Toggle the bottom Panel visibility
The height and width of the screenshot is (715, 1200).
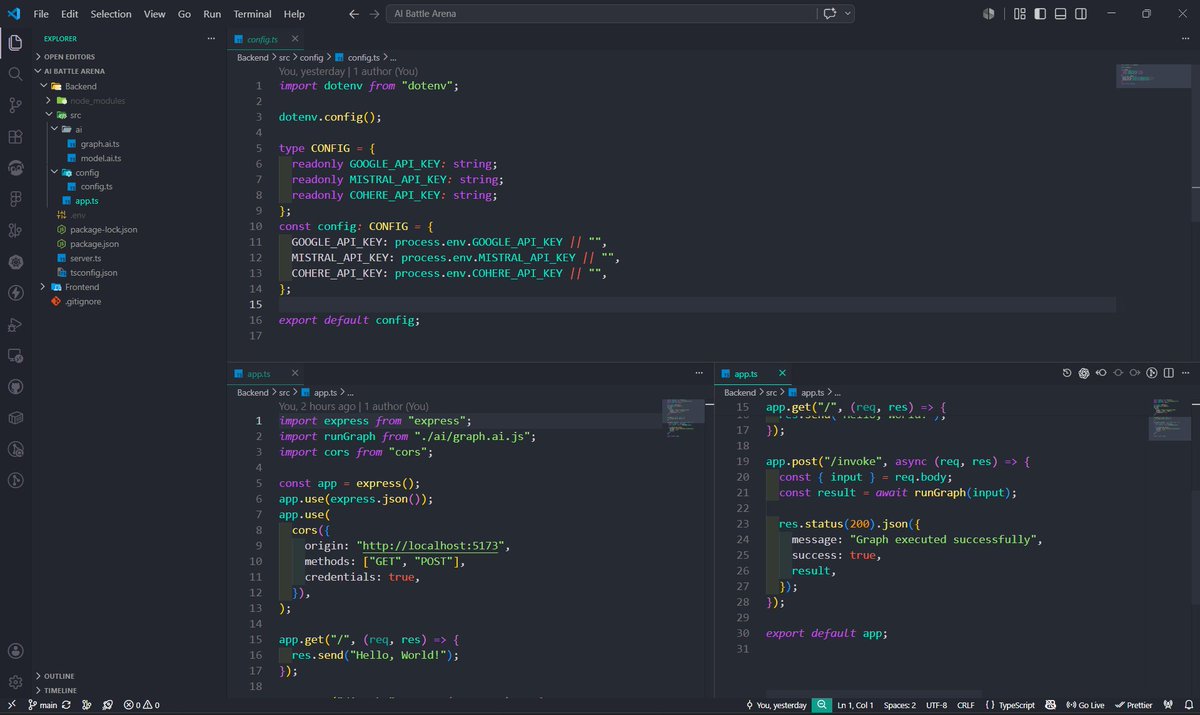(1062, 14)
